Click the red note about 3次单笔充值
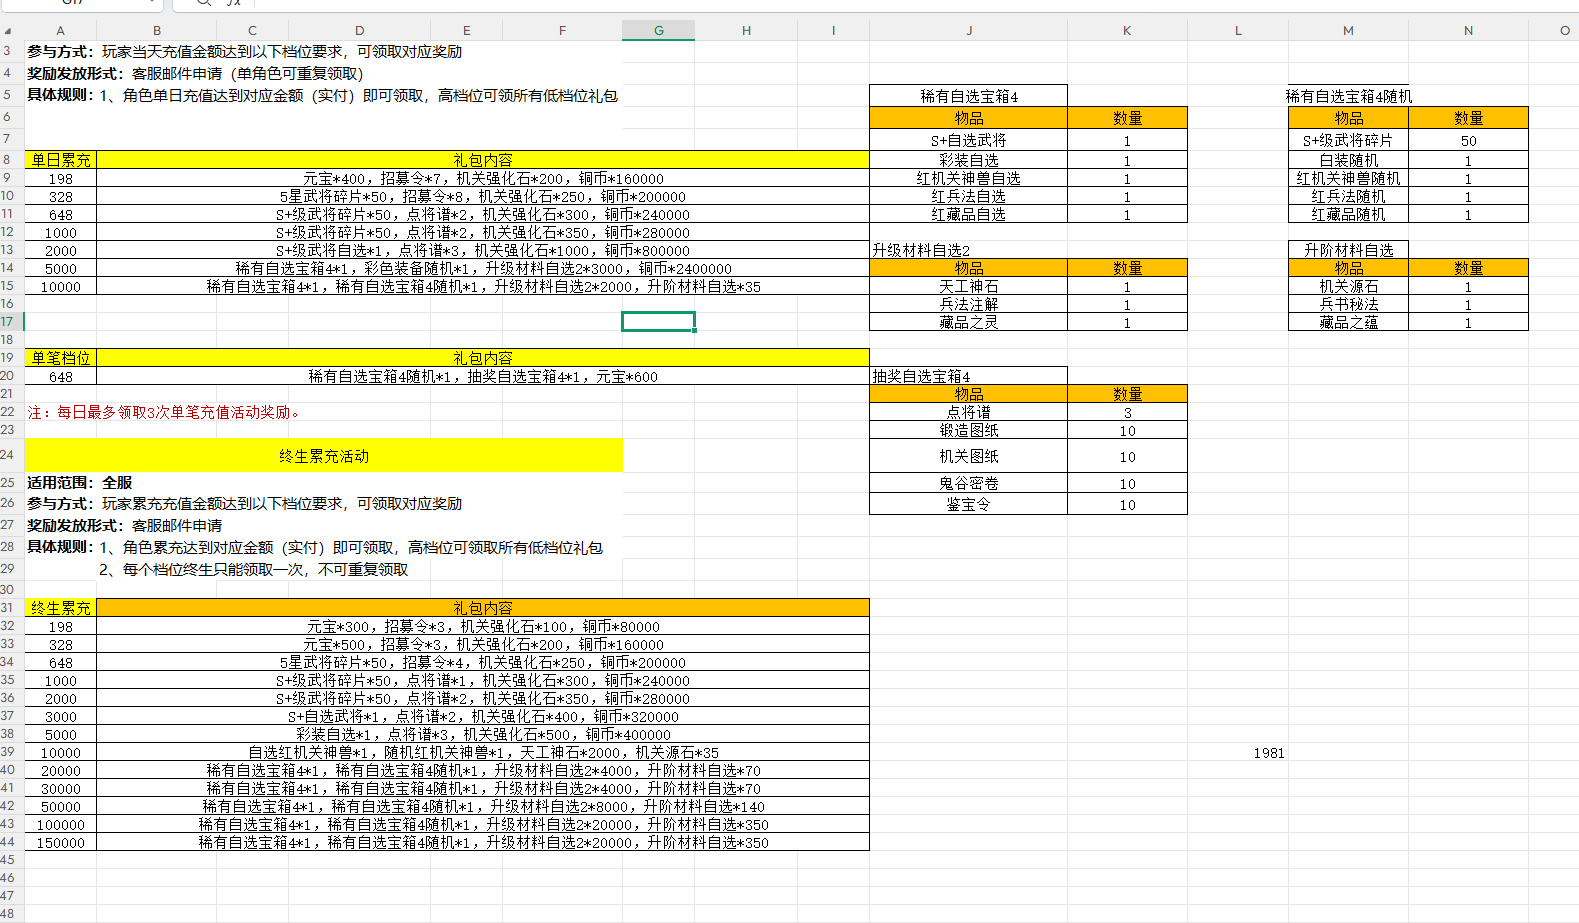This screenshot has height=923, width=1579. click(x=164, y=413)
